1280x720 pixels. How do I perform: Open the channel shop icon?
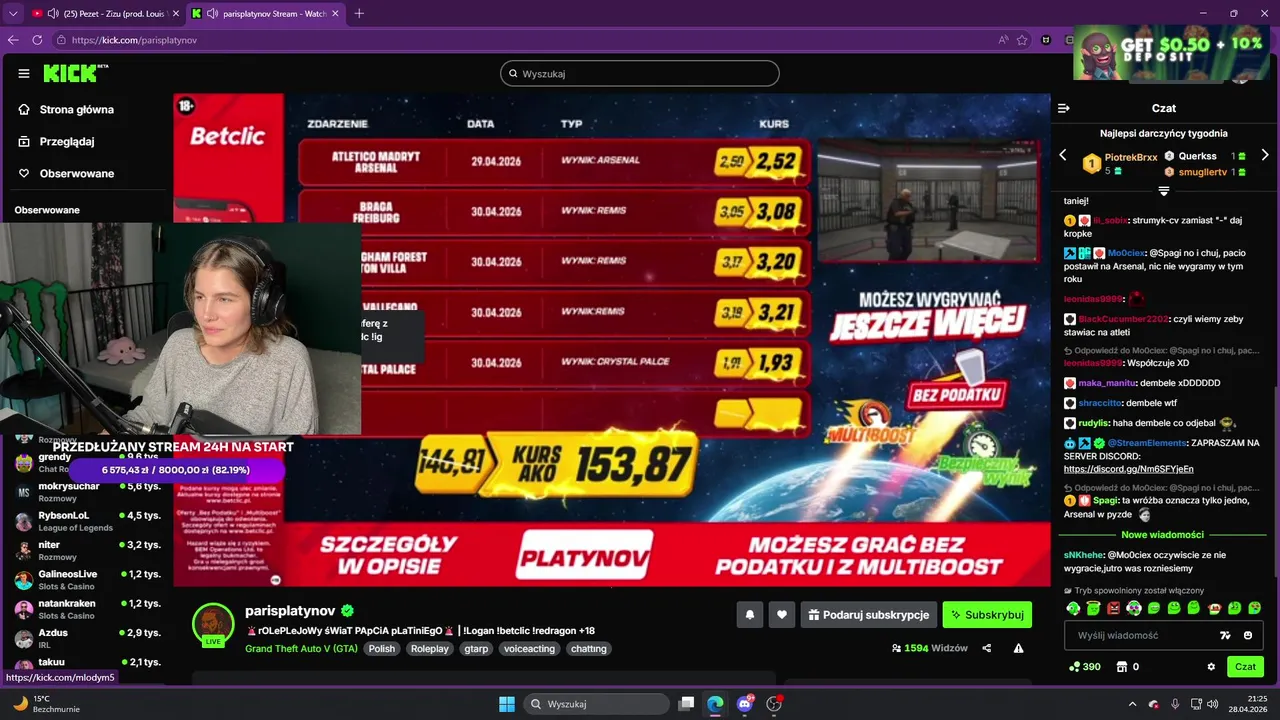click(1122, 667)
